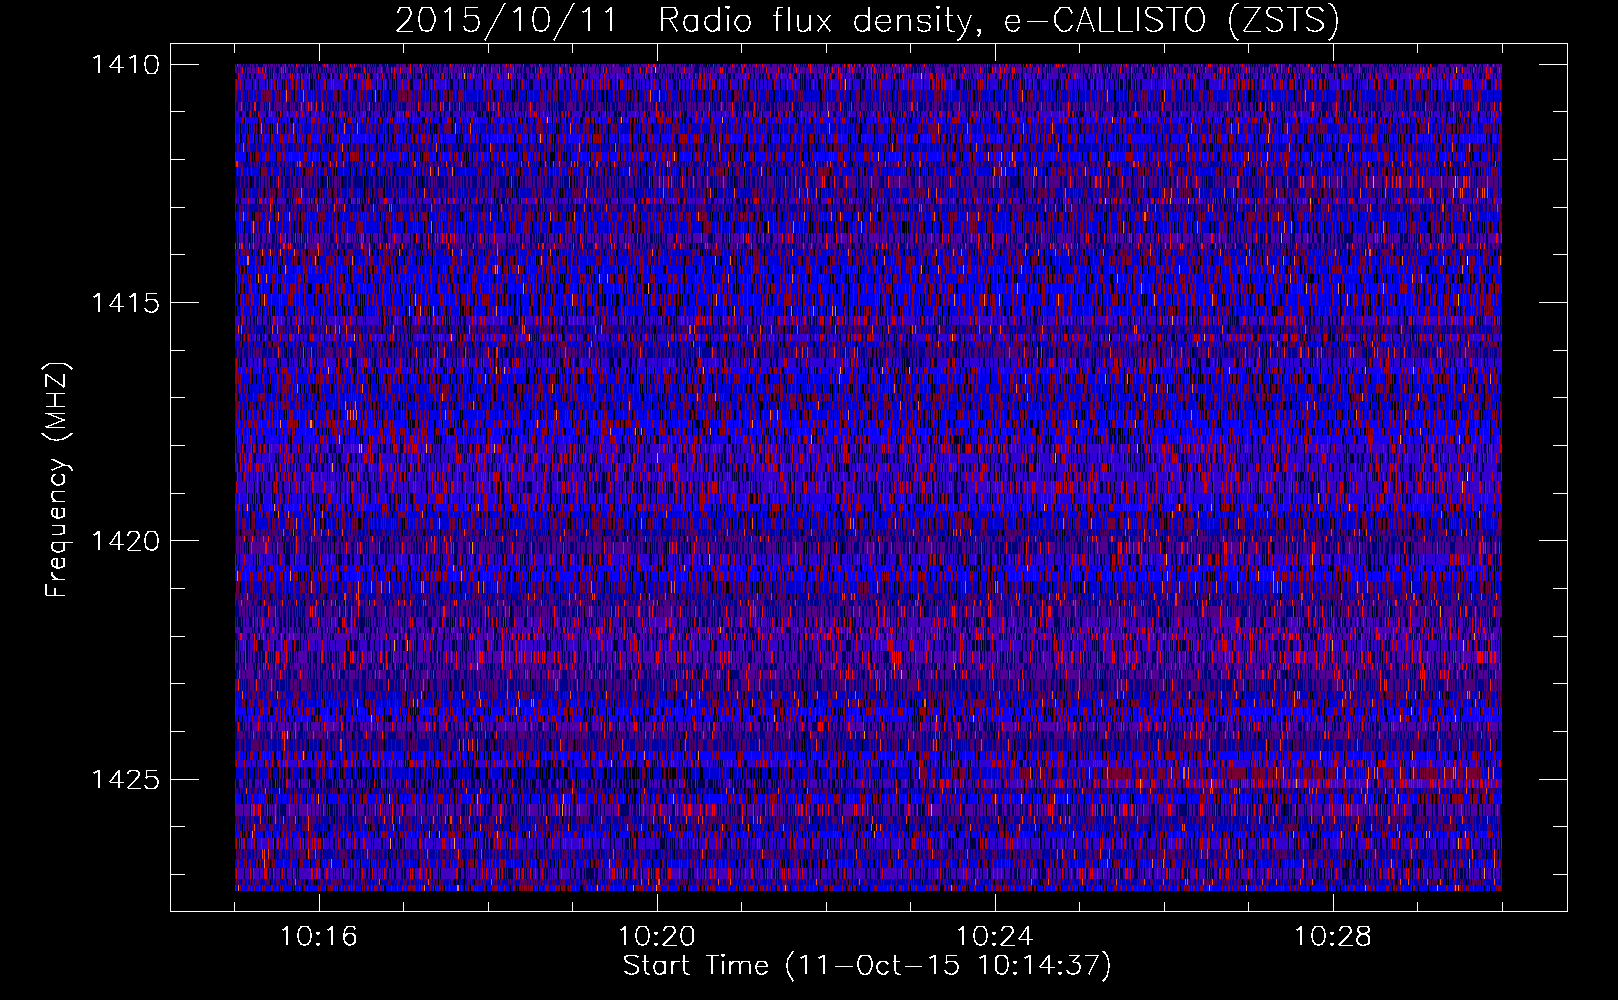Select the 10:20 time tick label

coord(657,937)
